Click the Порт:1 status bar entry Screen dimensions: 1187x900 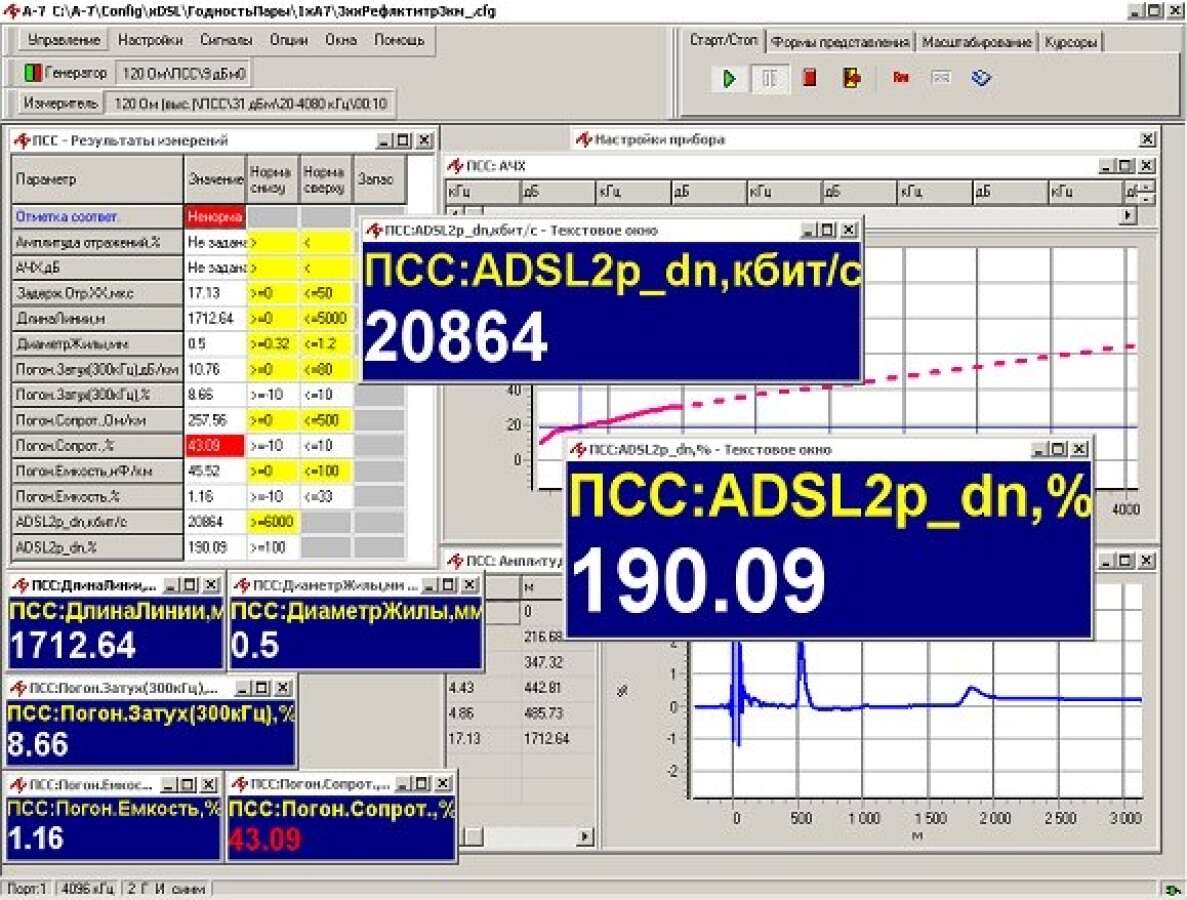coord(26,889)
